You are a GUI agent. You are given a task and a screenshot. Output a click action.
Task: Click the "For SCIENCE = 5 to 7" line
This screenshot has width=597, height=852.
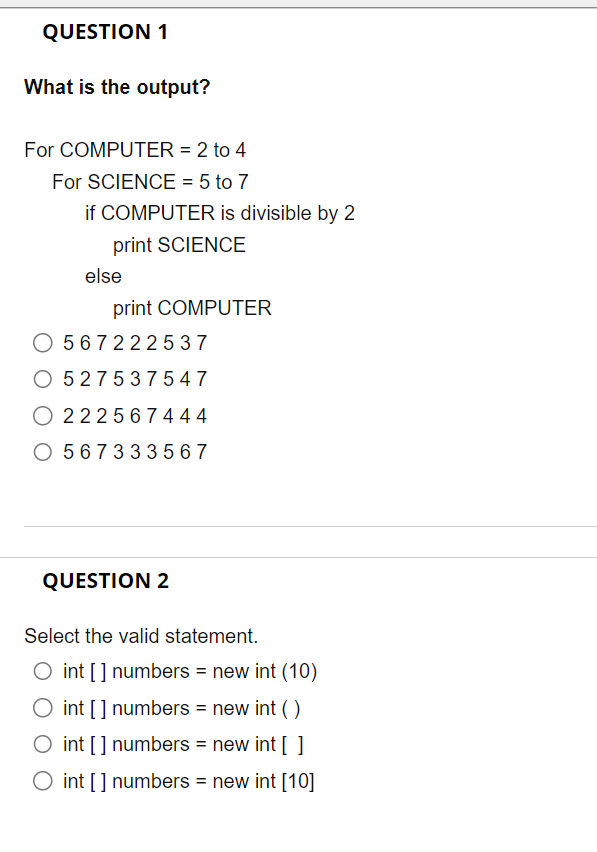tap(150, 182)
